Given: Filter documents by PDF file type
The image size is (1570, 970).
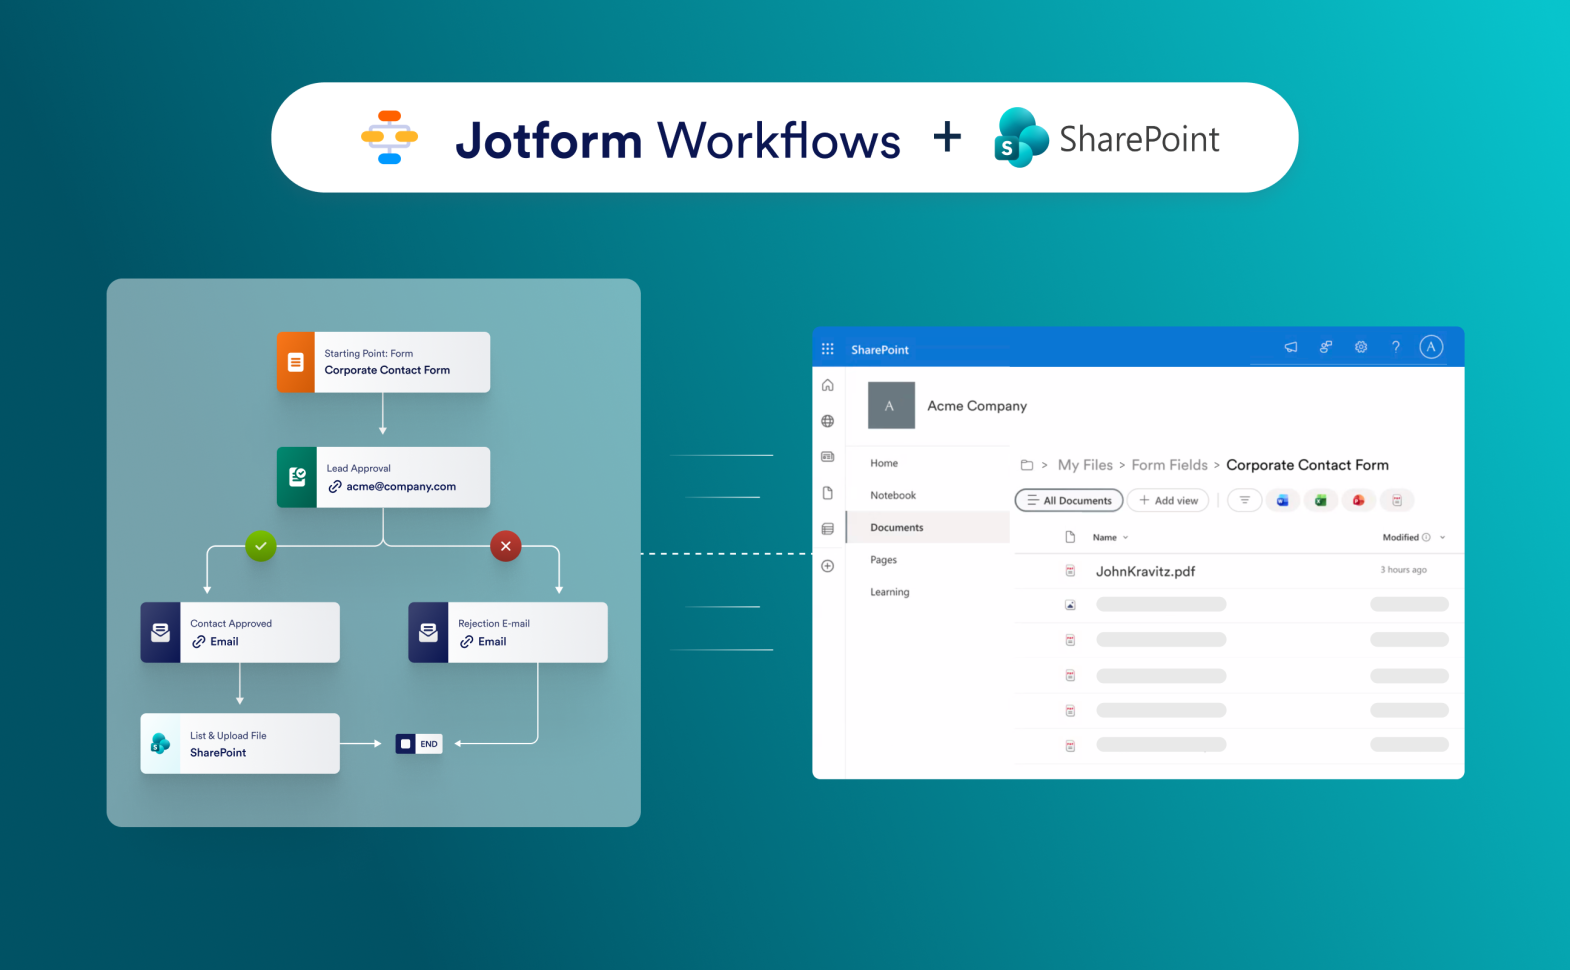Looking at the screenshot, I should point(1397,500).
